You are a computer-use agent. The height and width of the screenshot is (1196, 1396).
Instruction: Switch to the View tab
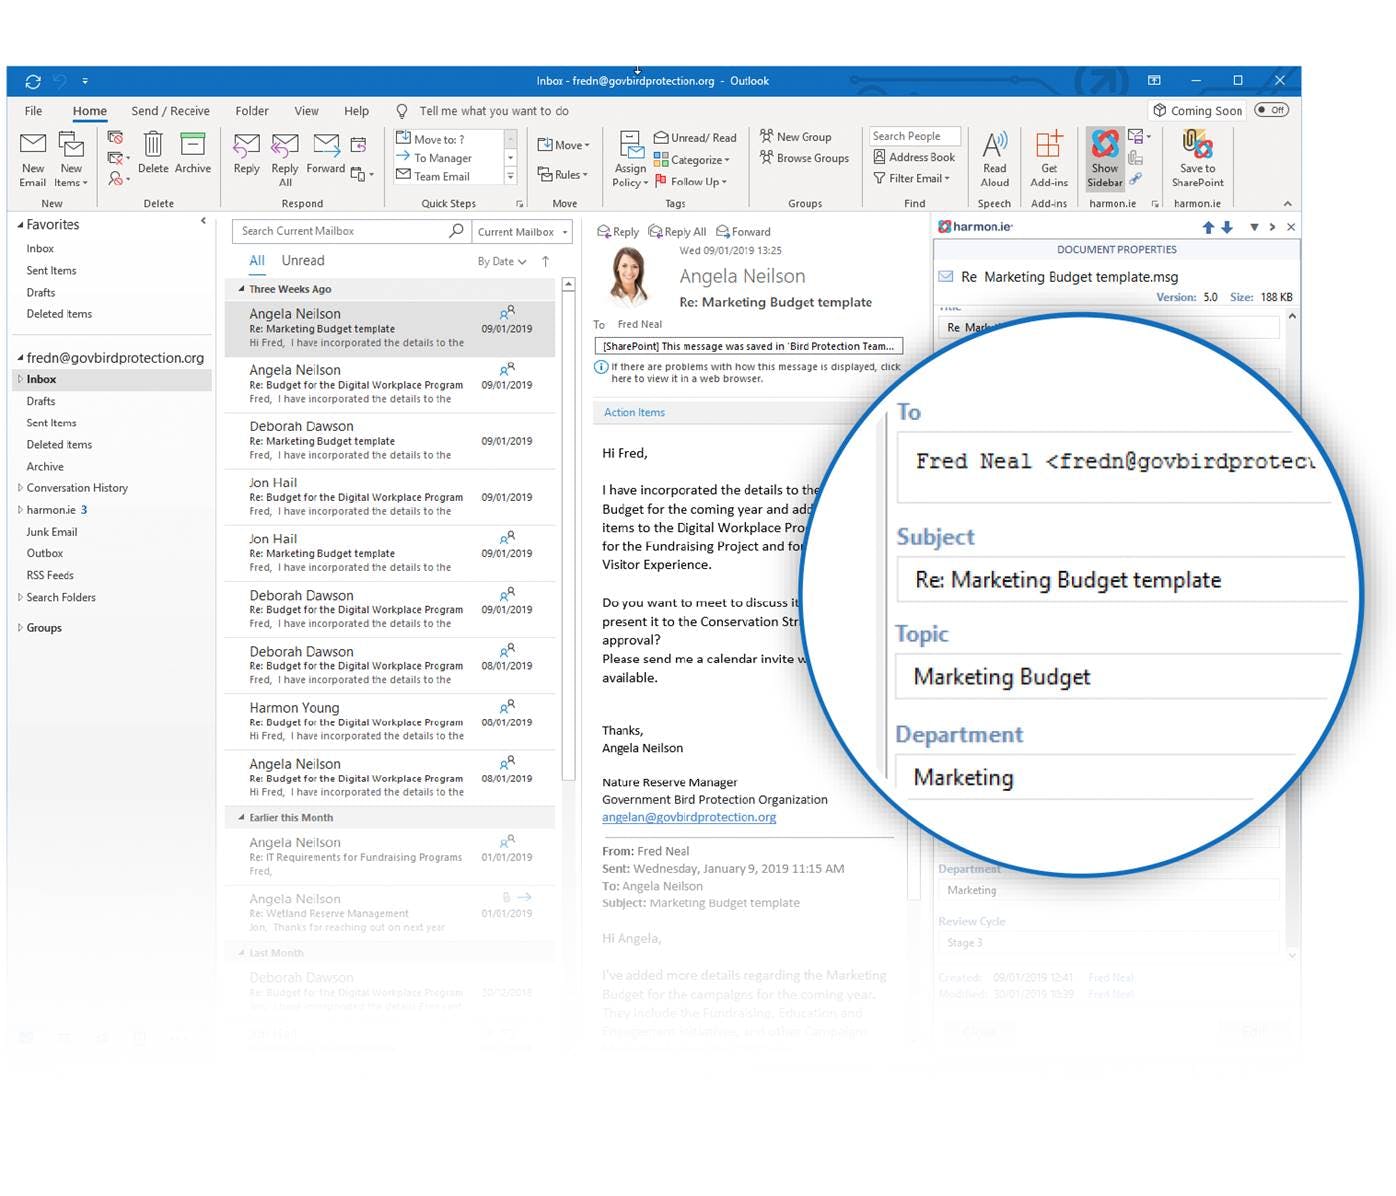click(x=306, y=111)
